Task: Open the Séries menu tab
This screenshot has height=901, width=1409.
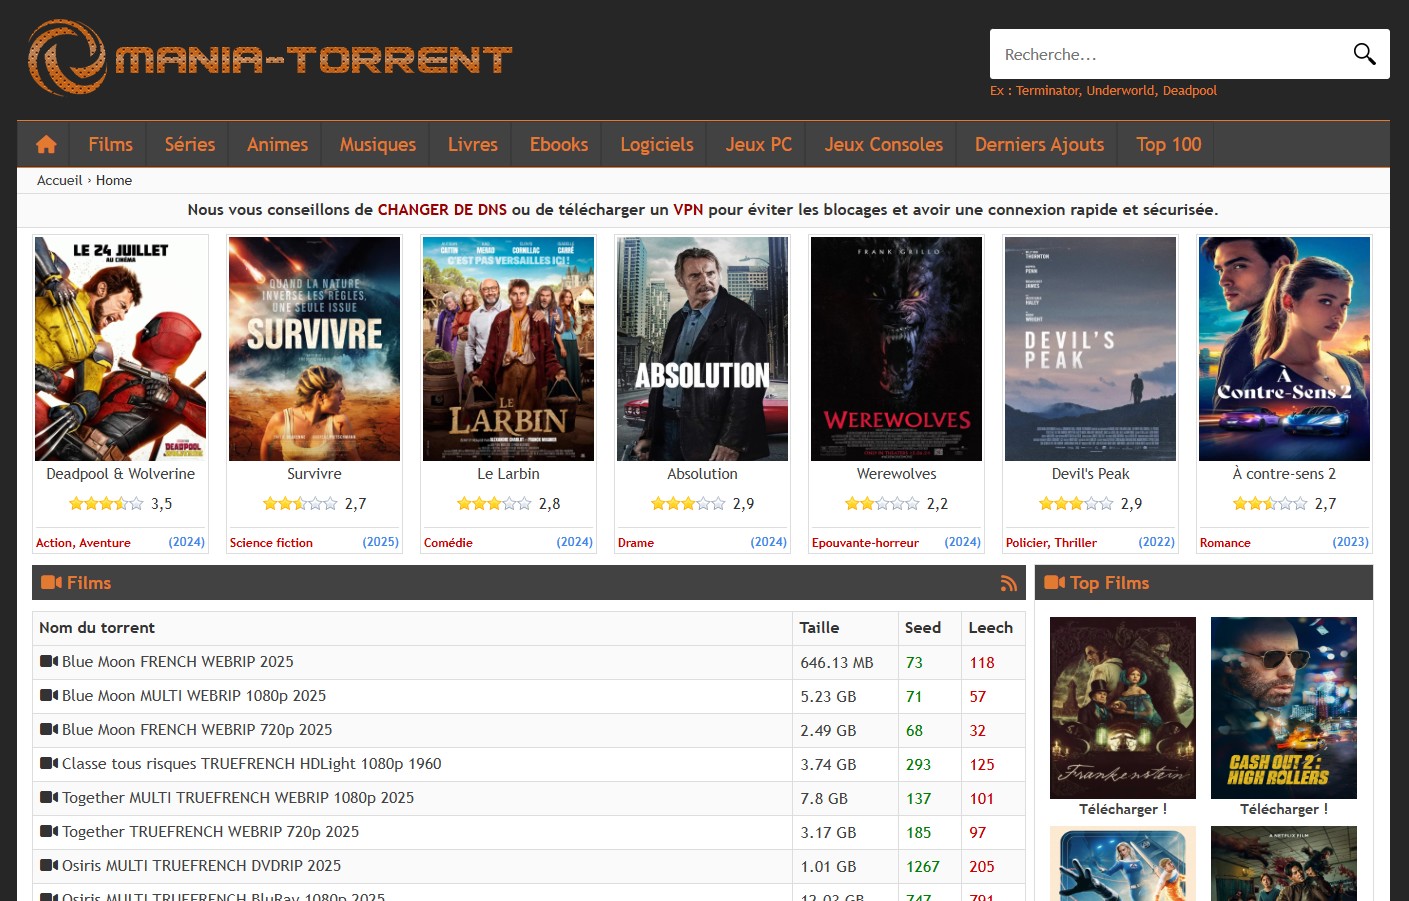Action: coord(189,145)
